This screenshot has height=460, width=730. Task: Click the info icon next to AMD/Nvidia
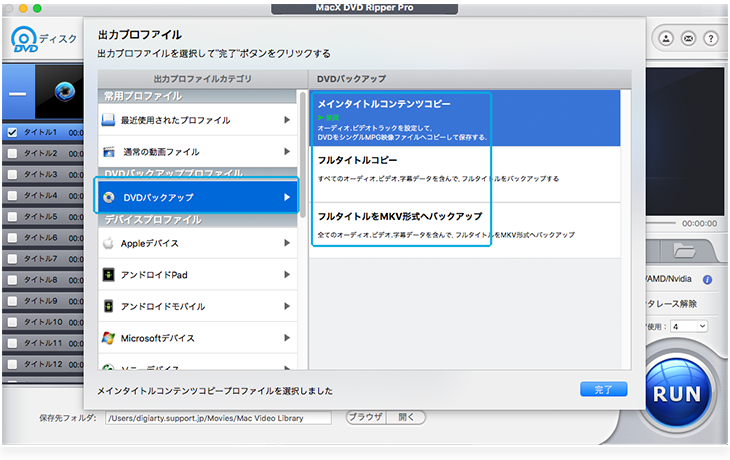pyautogui.click(x=707, y=280)
